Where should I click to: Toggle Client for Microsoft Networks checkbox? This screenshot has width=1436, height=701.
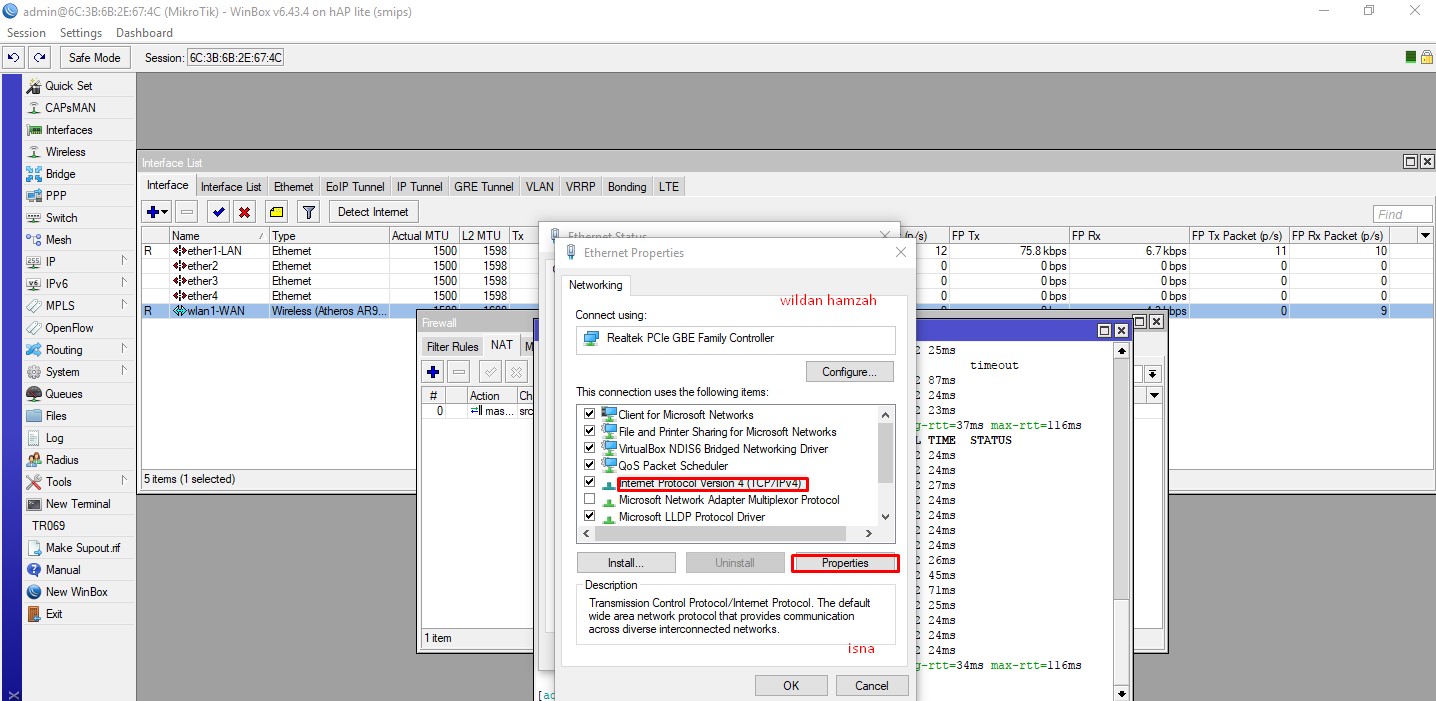pyautogui.click(x=589, y=414)
